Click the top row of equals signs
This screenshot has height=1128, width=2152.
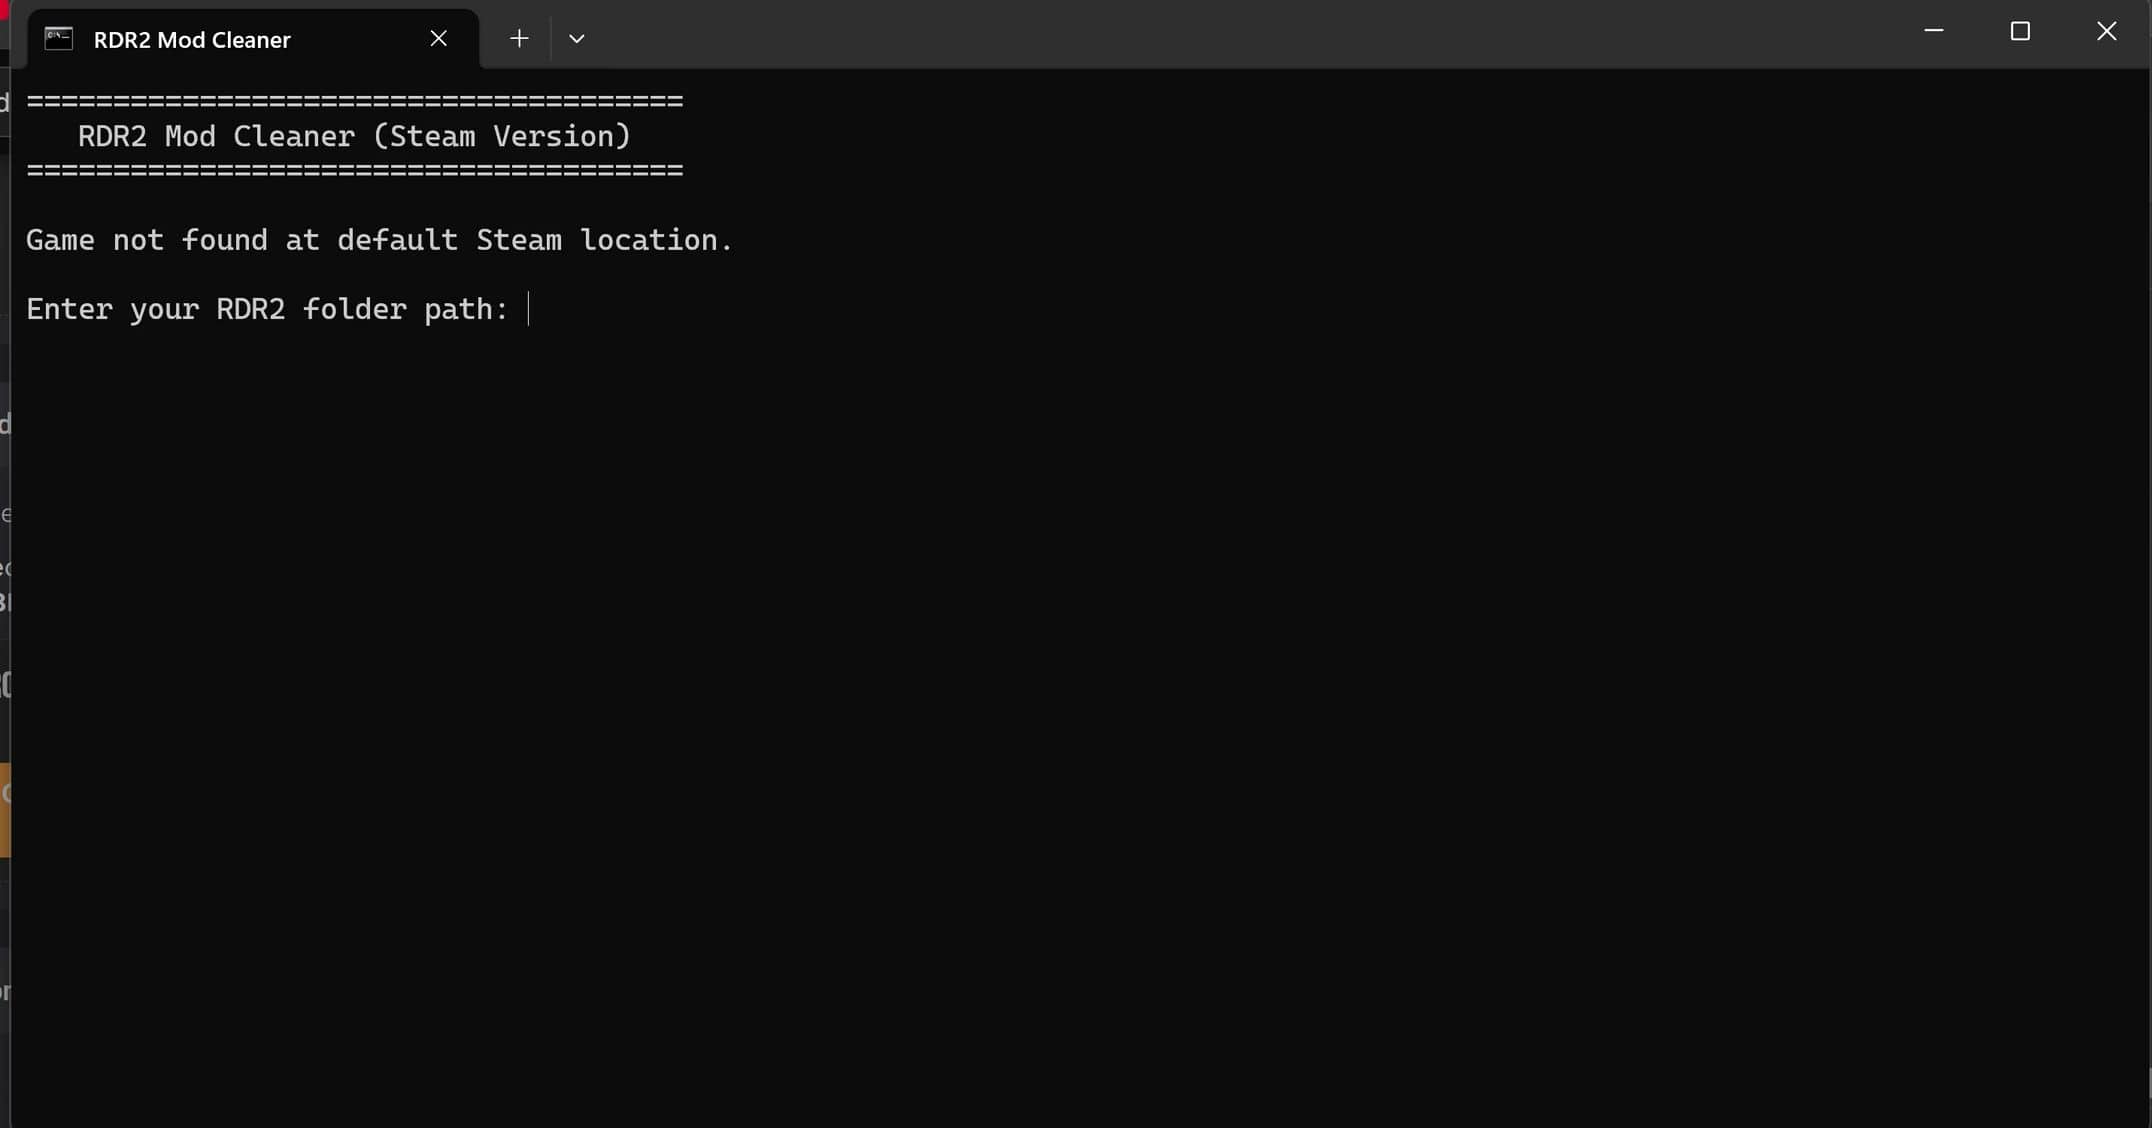point(355,101)
